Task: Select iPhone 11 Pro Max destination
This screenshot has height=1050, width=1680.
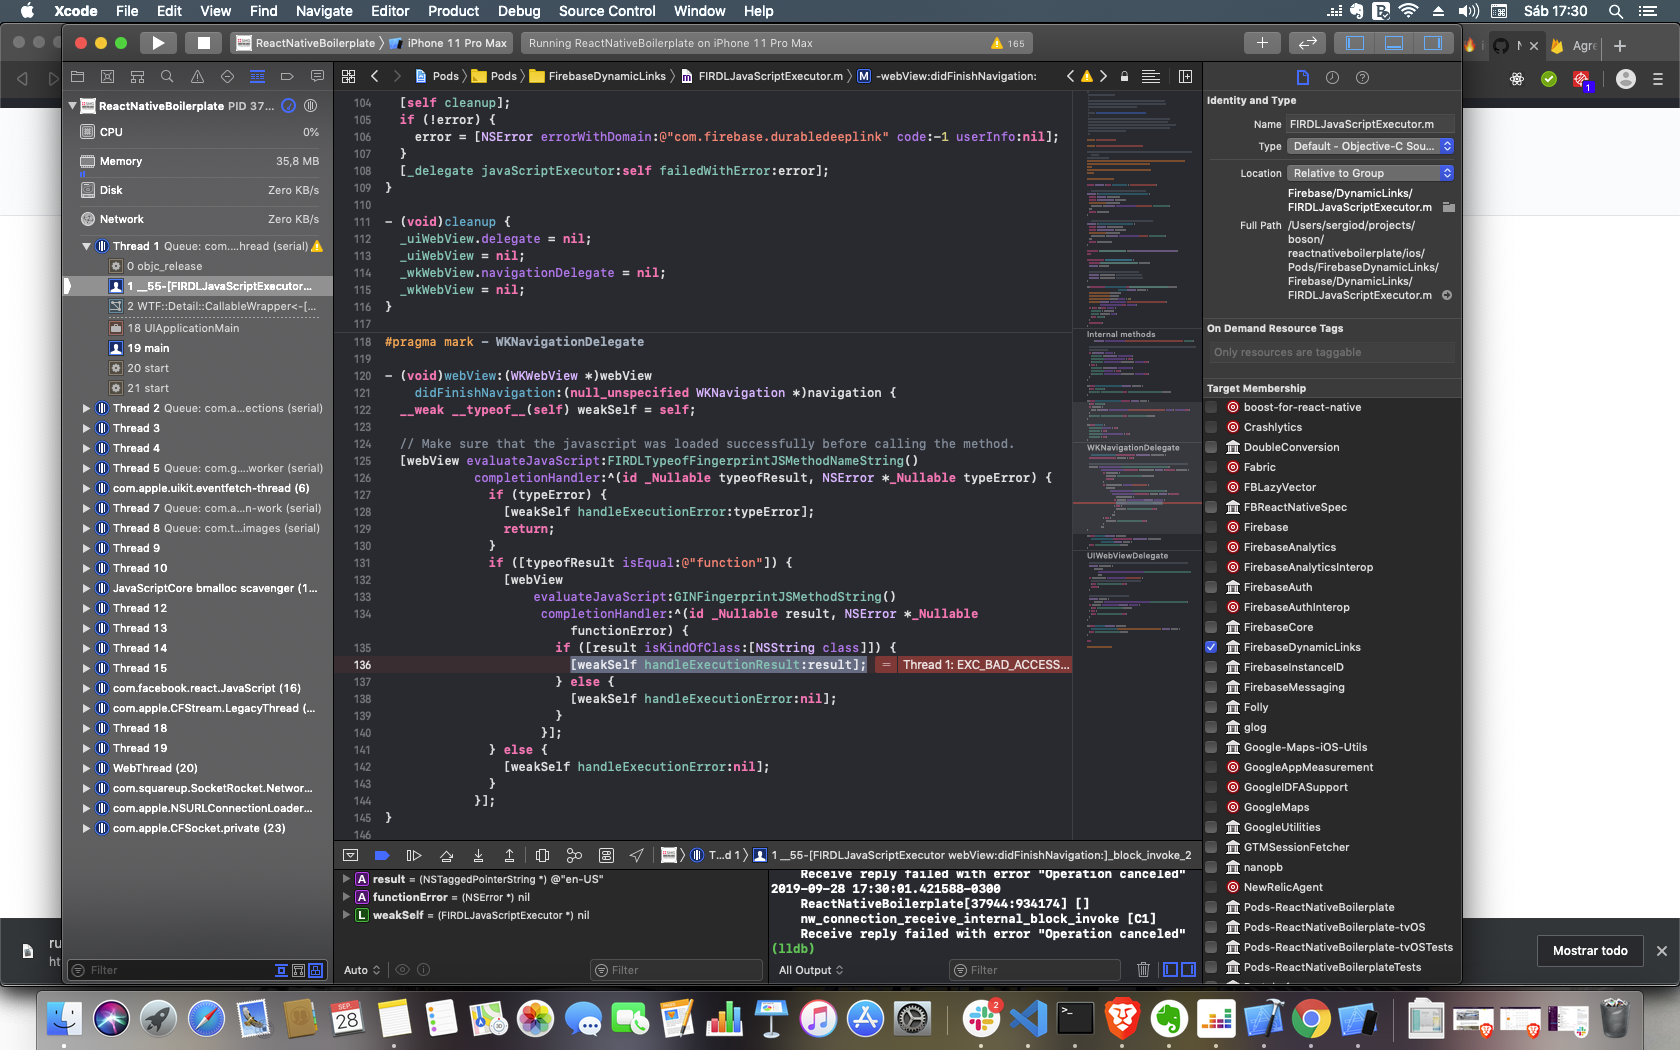Action: click(x=449, y=43)
